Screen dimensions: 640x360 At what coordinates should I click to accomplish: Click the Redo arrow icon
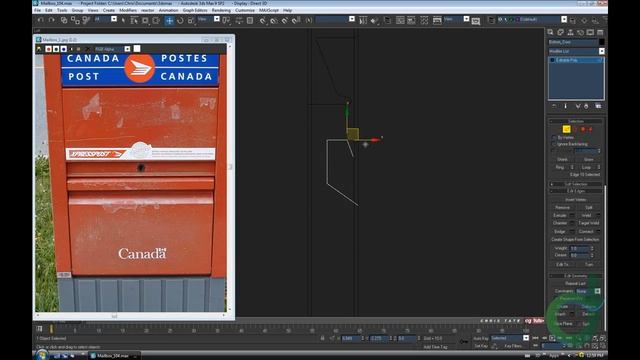(x=51, y=20)
